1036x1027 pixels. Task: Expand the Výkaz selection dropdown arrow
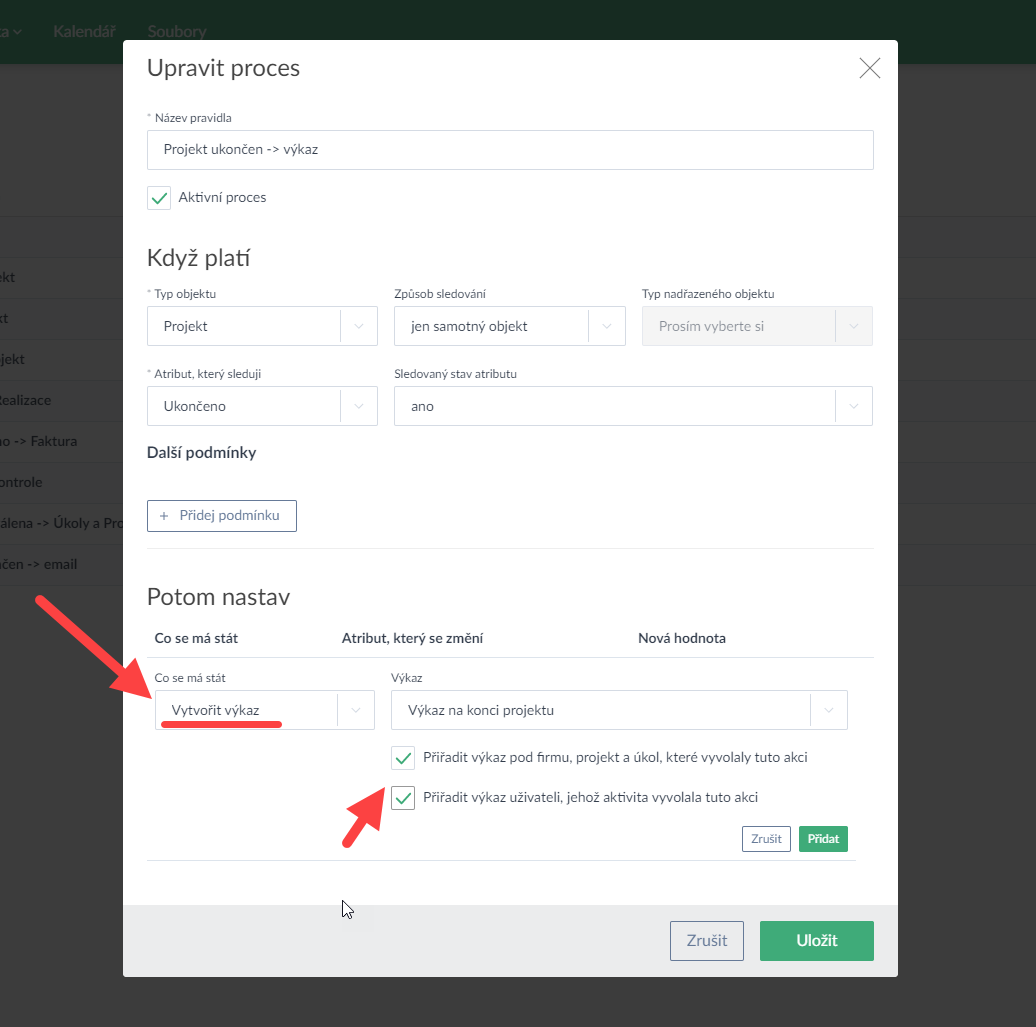[828, 711]
